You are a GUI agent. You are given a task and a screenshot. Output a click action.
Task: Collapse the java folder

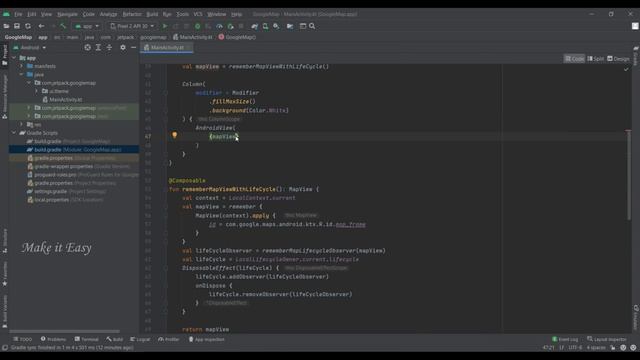(22, 75)
